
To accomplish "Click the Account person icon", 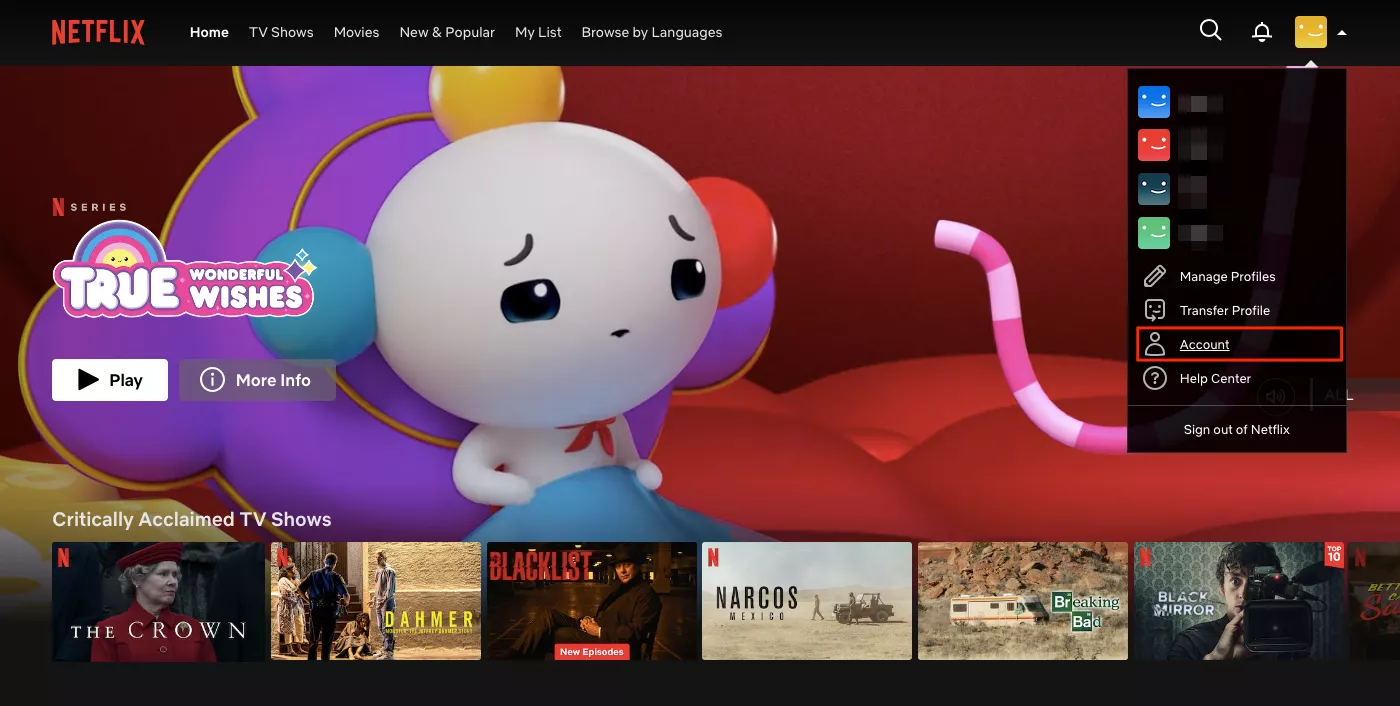I will [x=1155, y=344].
